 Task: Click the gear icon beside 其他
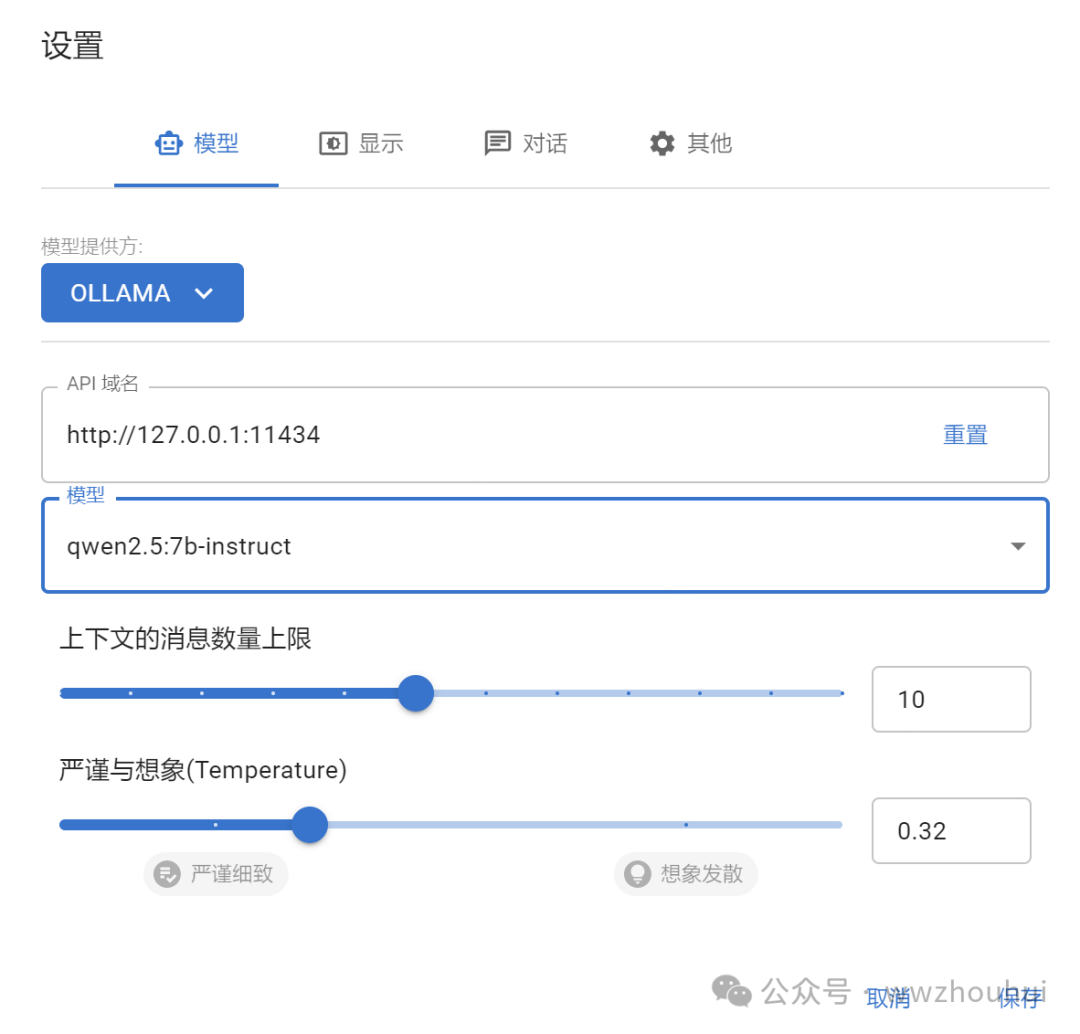[662, 144]
